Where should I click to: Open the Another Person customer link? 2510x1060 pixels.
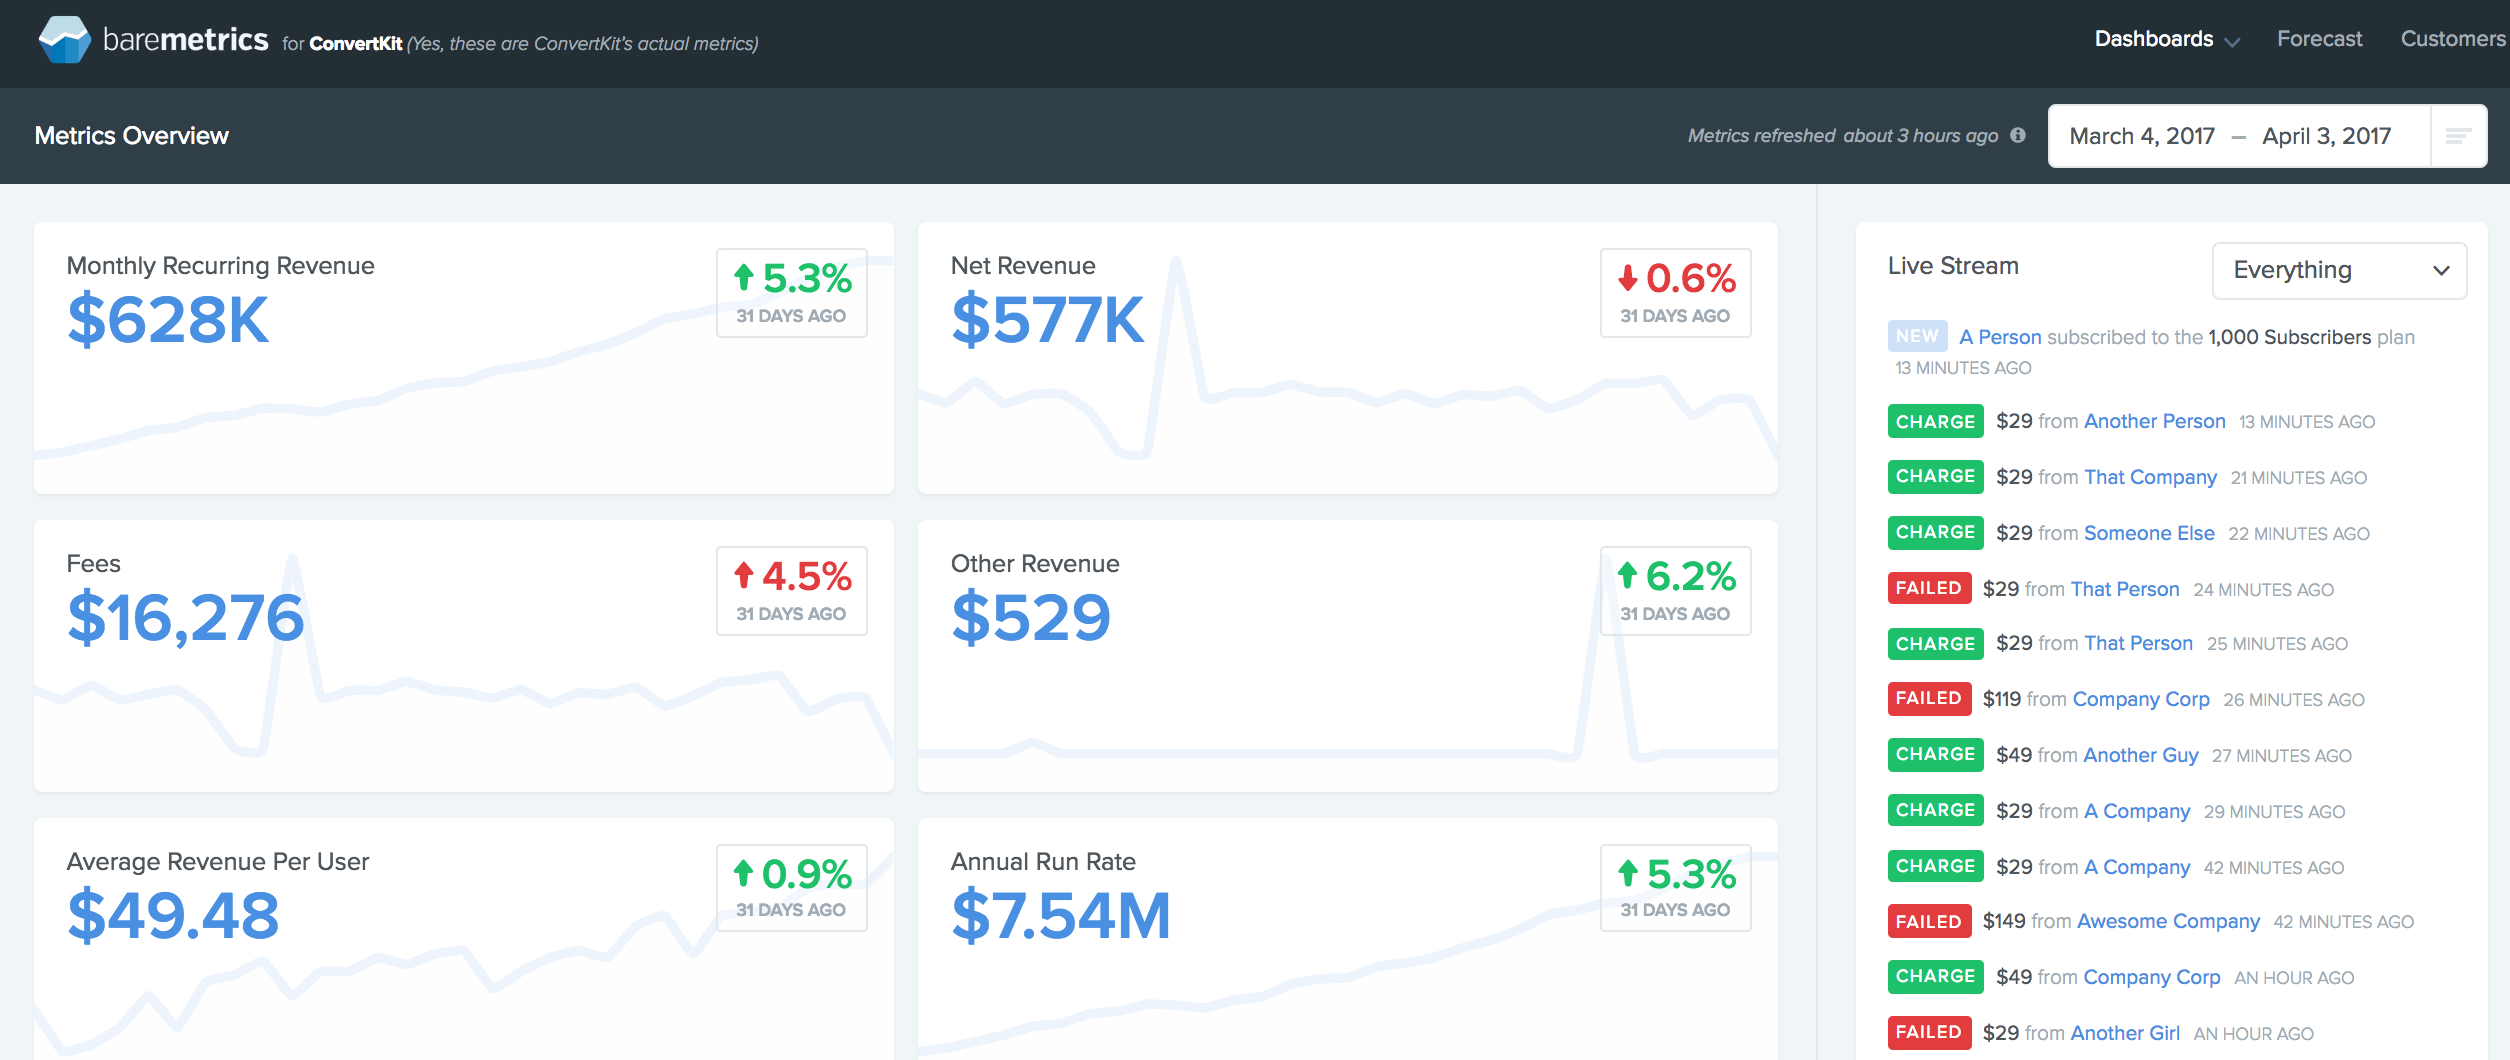[x=2155, y=421]
